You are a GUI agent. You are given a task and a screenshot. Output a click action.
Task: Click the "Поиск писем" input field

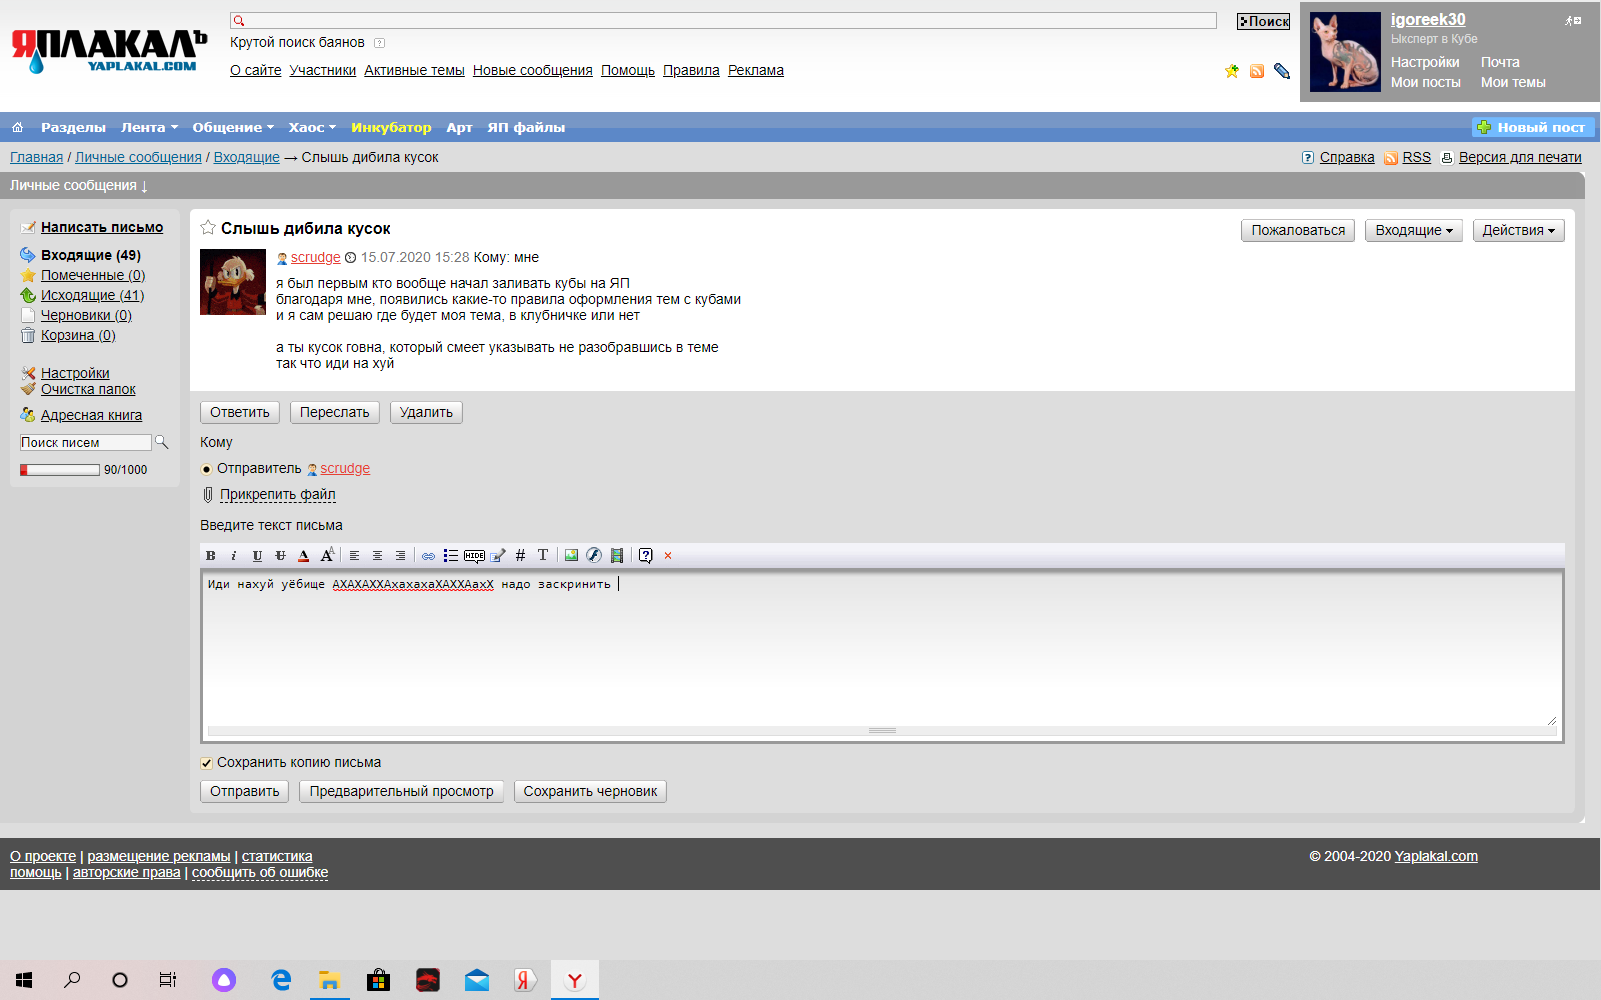85,442
